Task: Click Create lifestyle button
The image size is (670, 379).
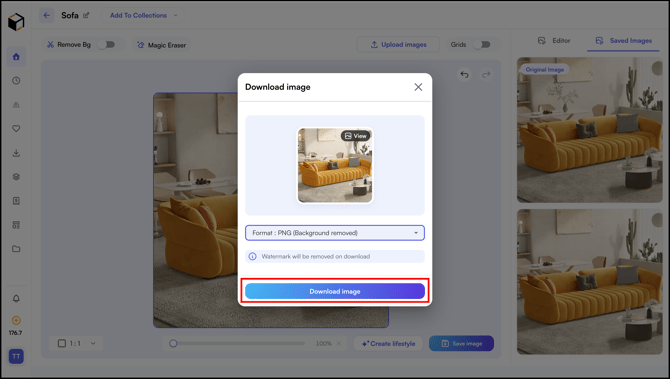Action: (x=388, y=344)
